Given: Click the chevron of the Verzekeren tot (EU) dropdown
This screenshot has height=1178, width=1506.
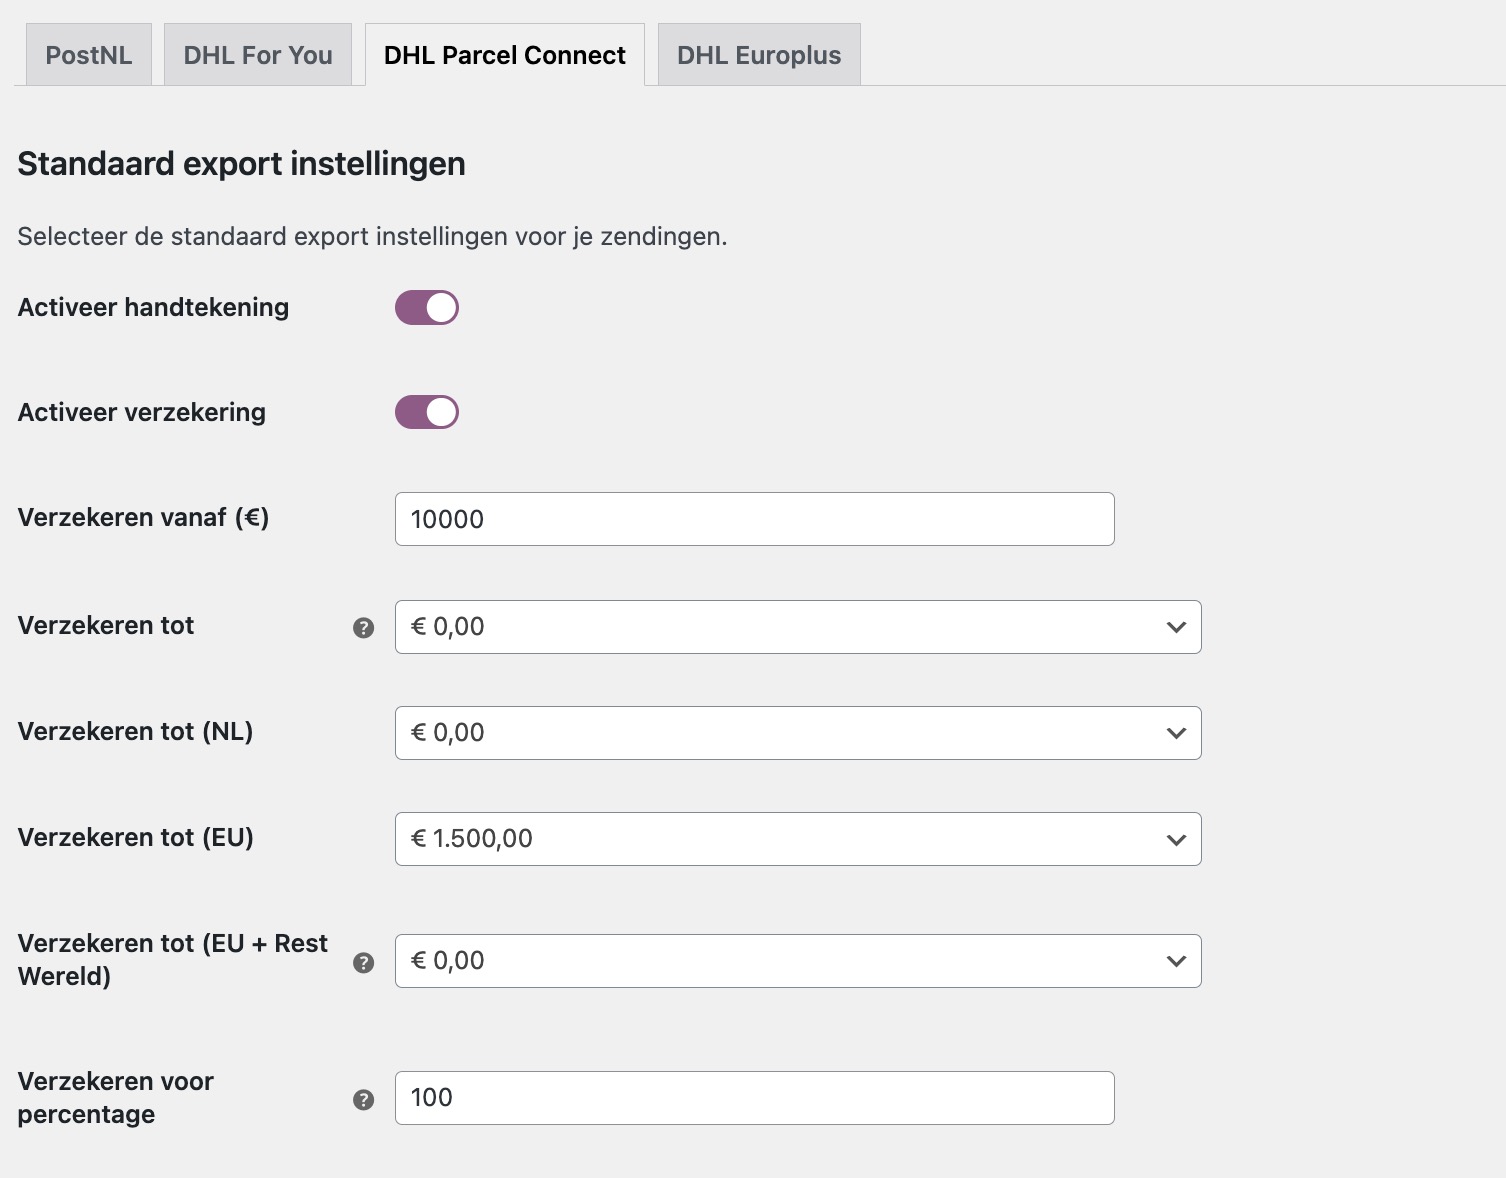Looking at the screenshot, I should tap(1176, 839).
